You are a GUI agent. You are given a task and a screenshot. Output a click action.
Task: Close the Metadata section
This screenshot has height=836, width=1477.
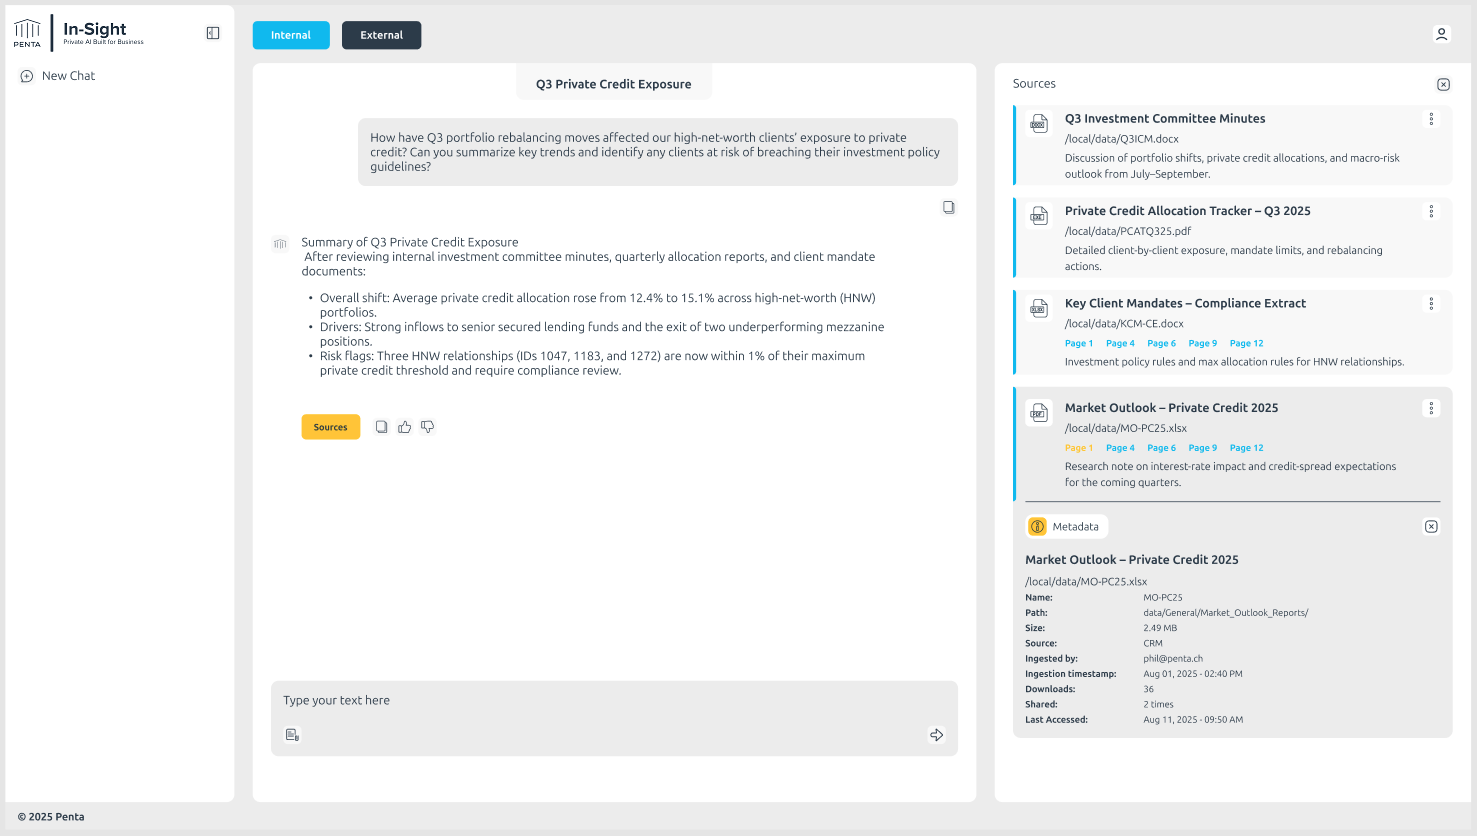[1431, 527]
